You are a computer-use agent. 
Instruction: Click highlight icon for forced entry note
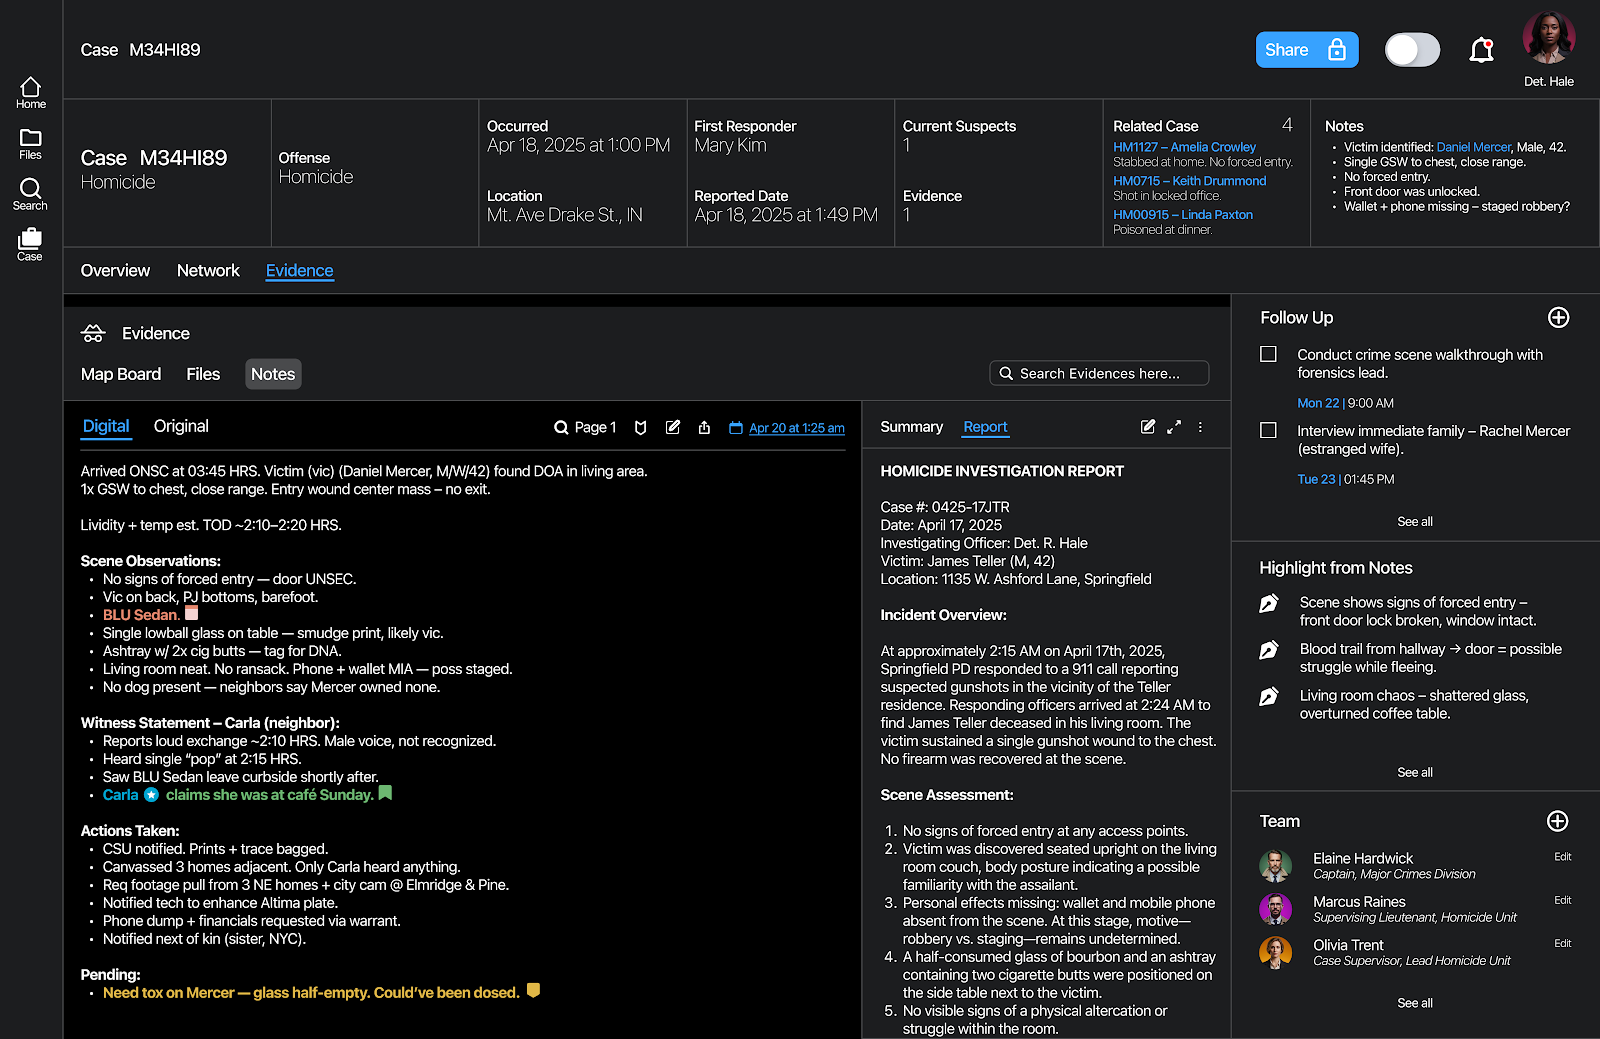tap(1268, 604)
